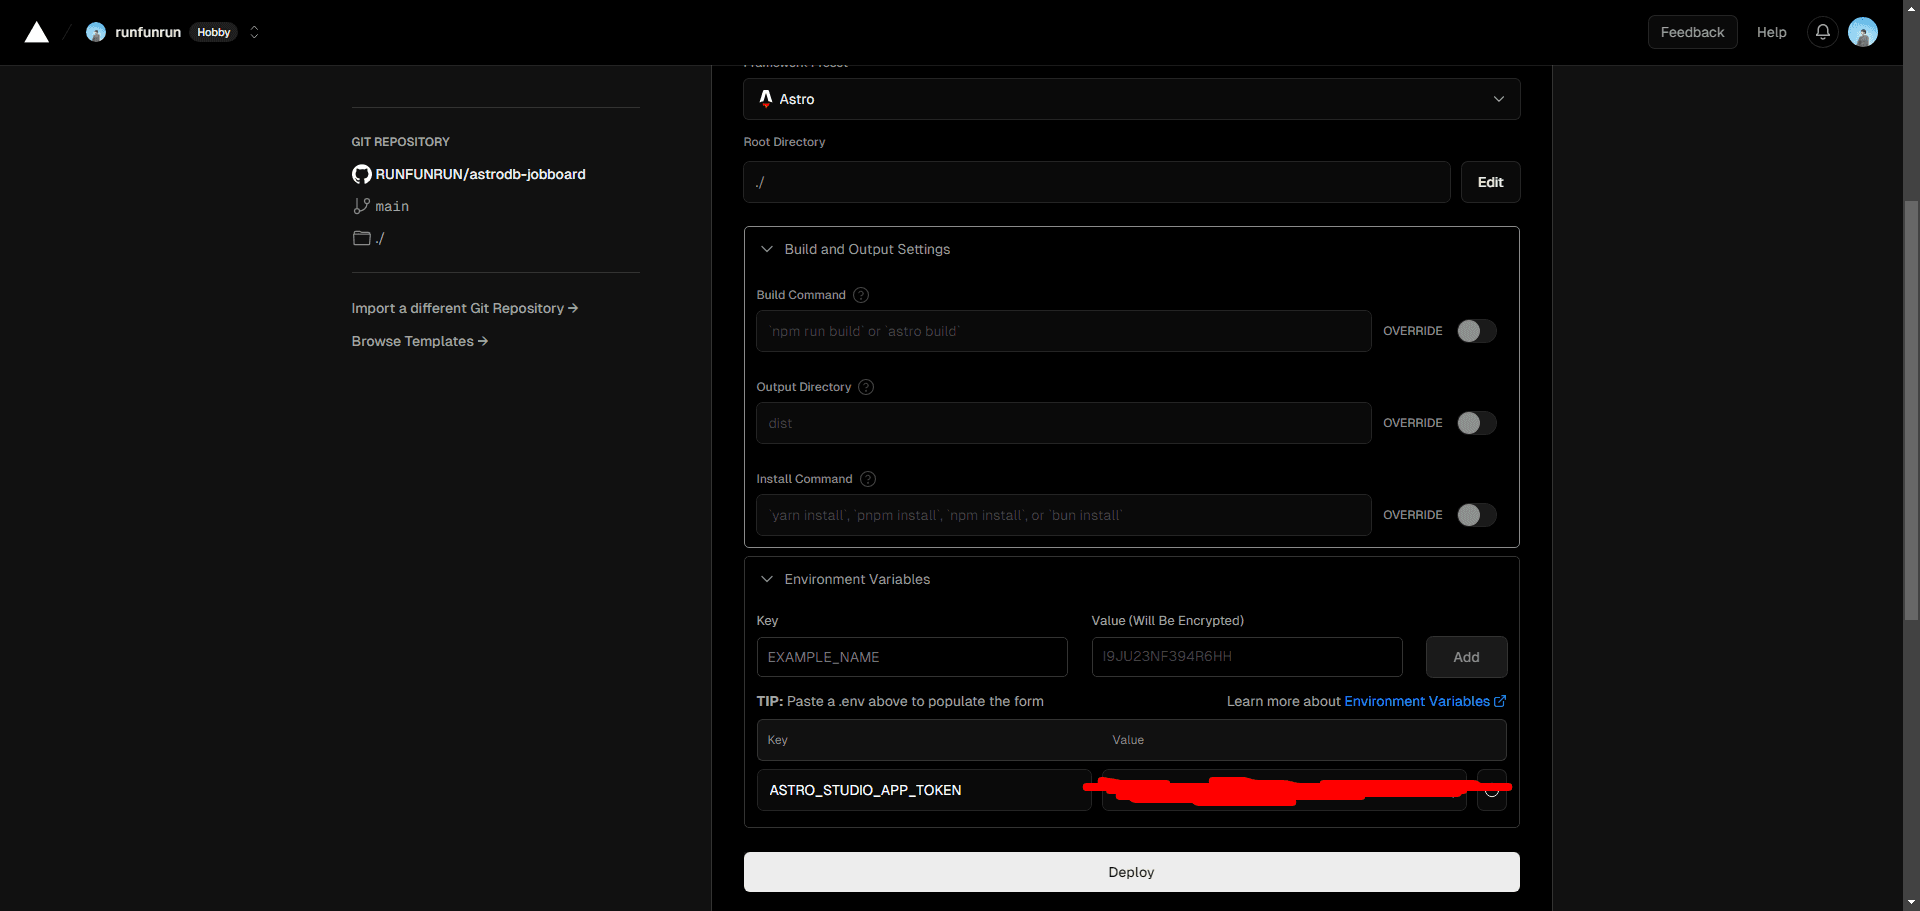
Task: Select the ASTRO_STUDIO_APP_TOKEN key field
Action: tap(923, 790)
